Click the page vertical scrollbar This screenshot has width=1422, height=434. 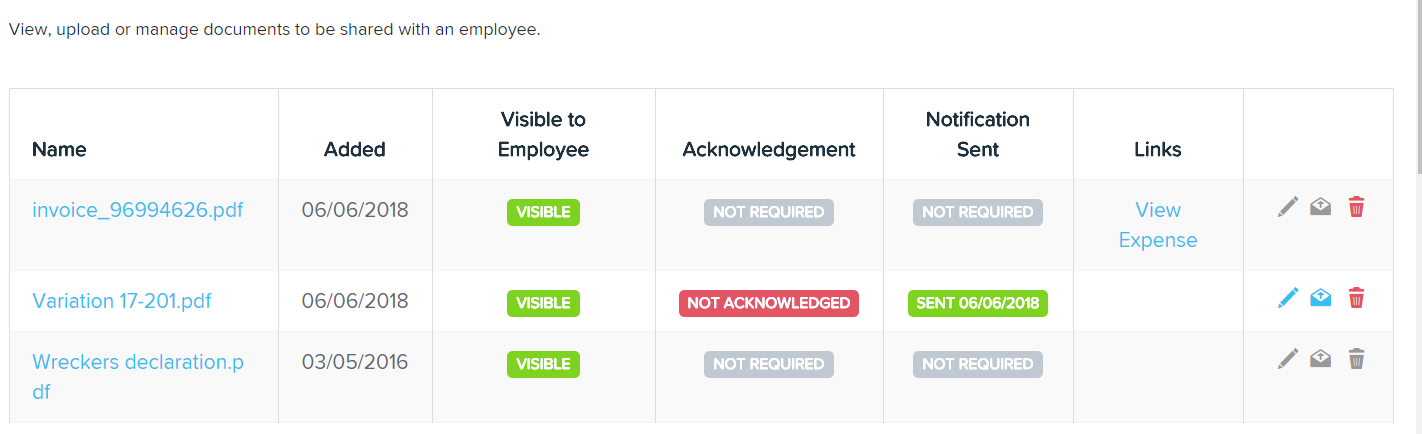(1416, 217)
